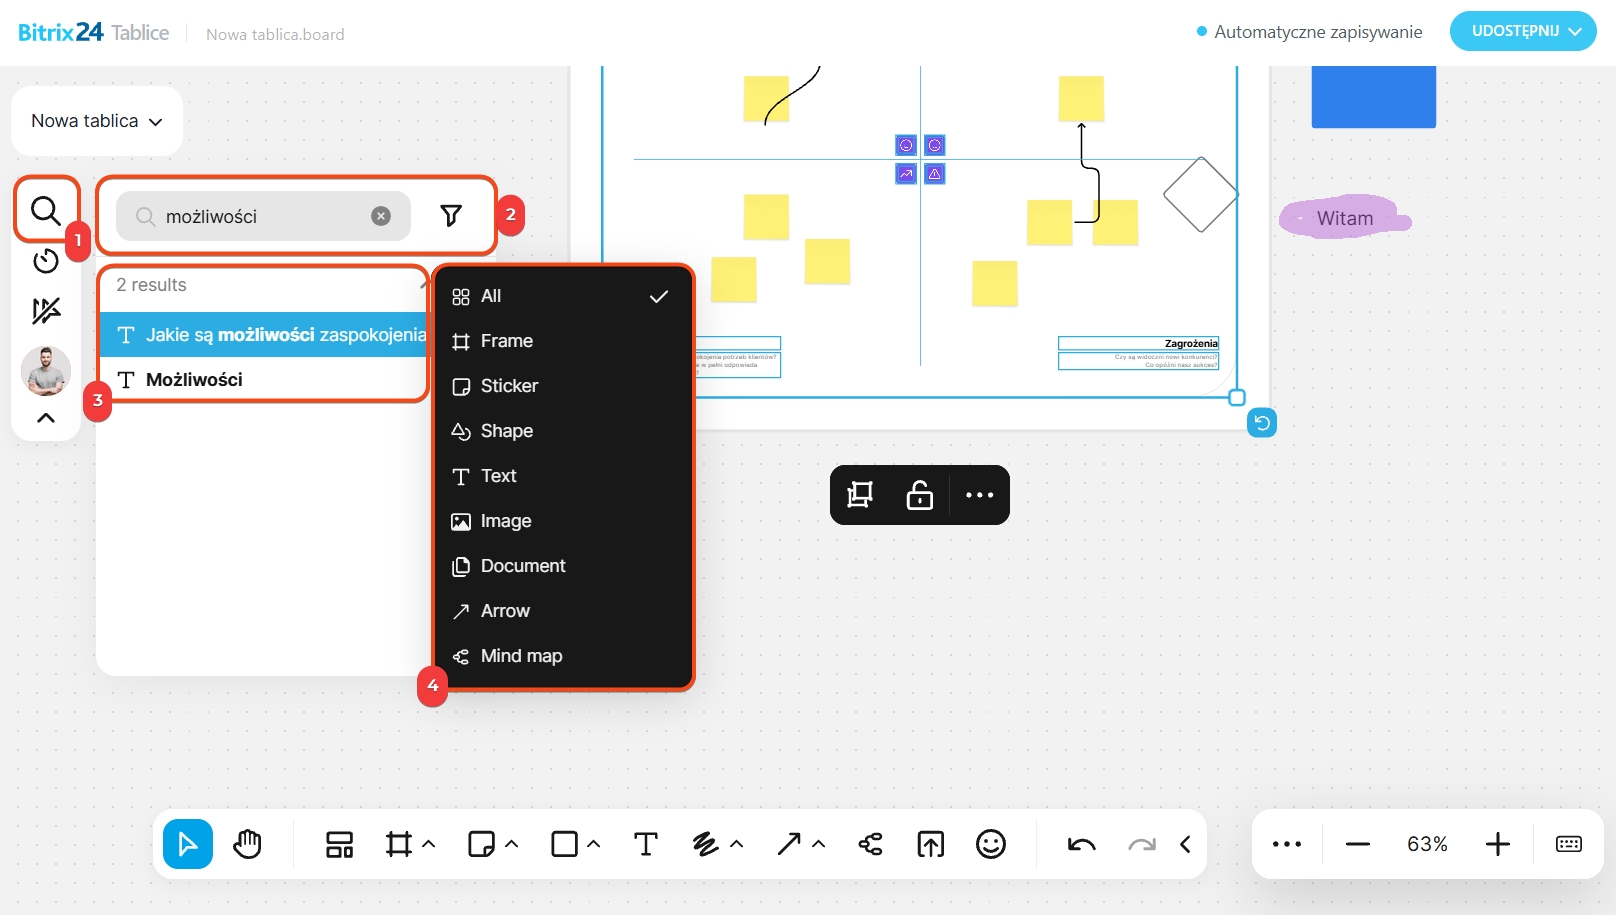
Task: Toggle the filter funnel in search bar
Action: 451,216
